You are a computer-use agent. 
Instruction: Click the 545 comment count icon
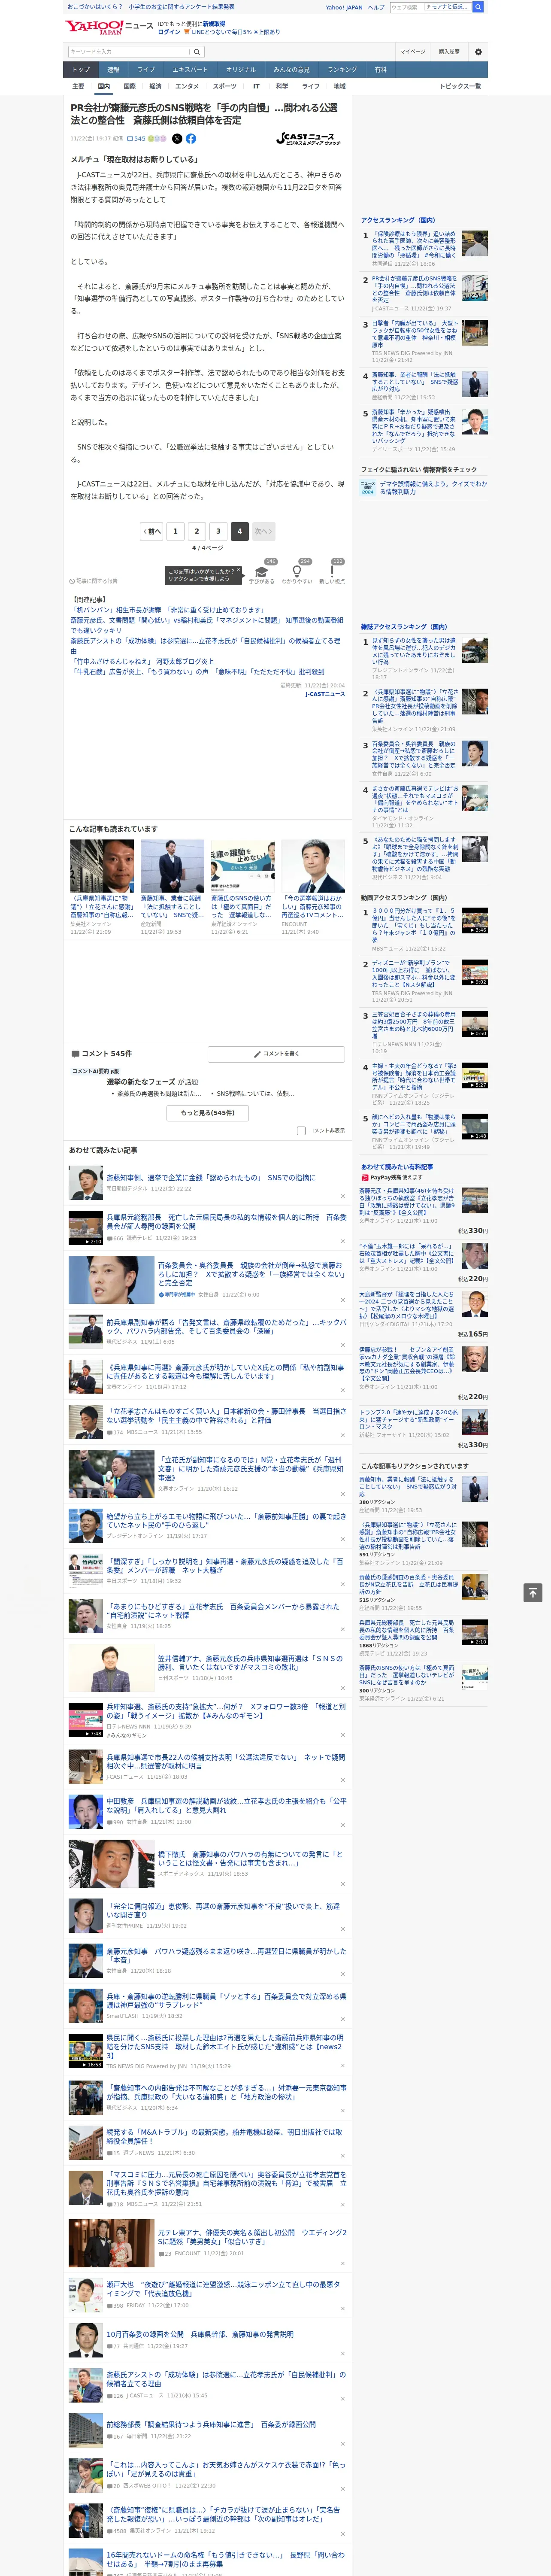pyautogui.click(x=137, y=139)
